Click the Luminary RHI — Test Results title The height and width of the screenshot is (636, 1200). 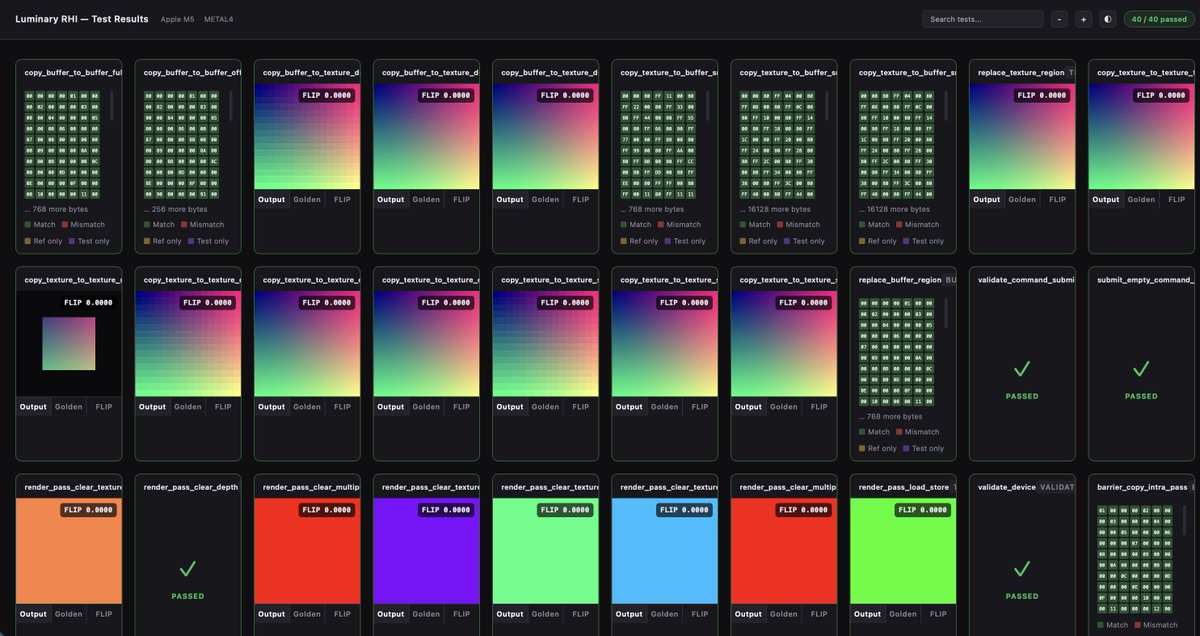point(82,19)
